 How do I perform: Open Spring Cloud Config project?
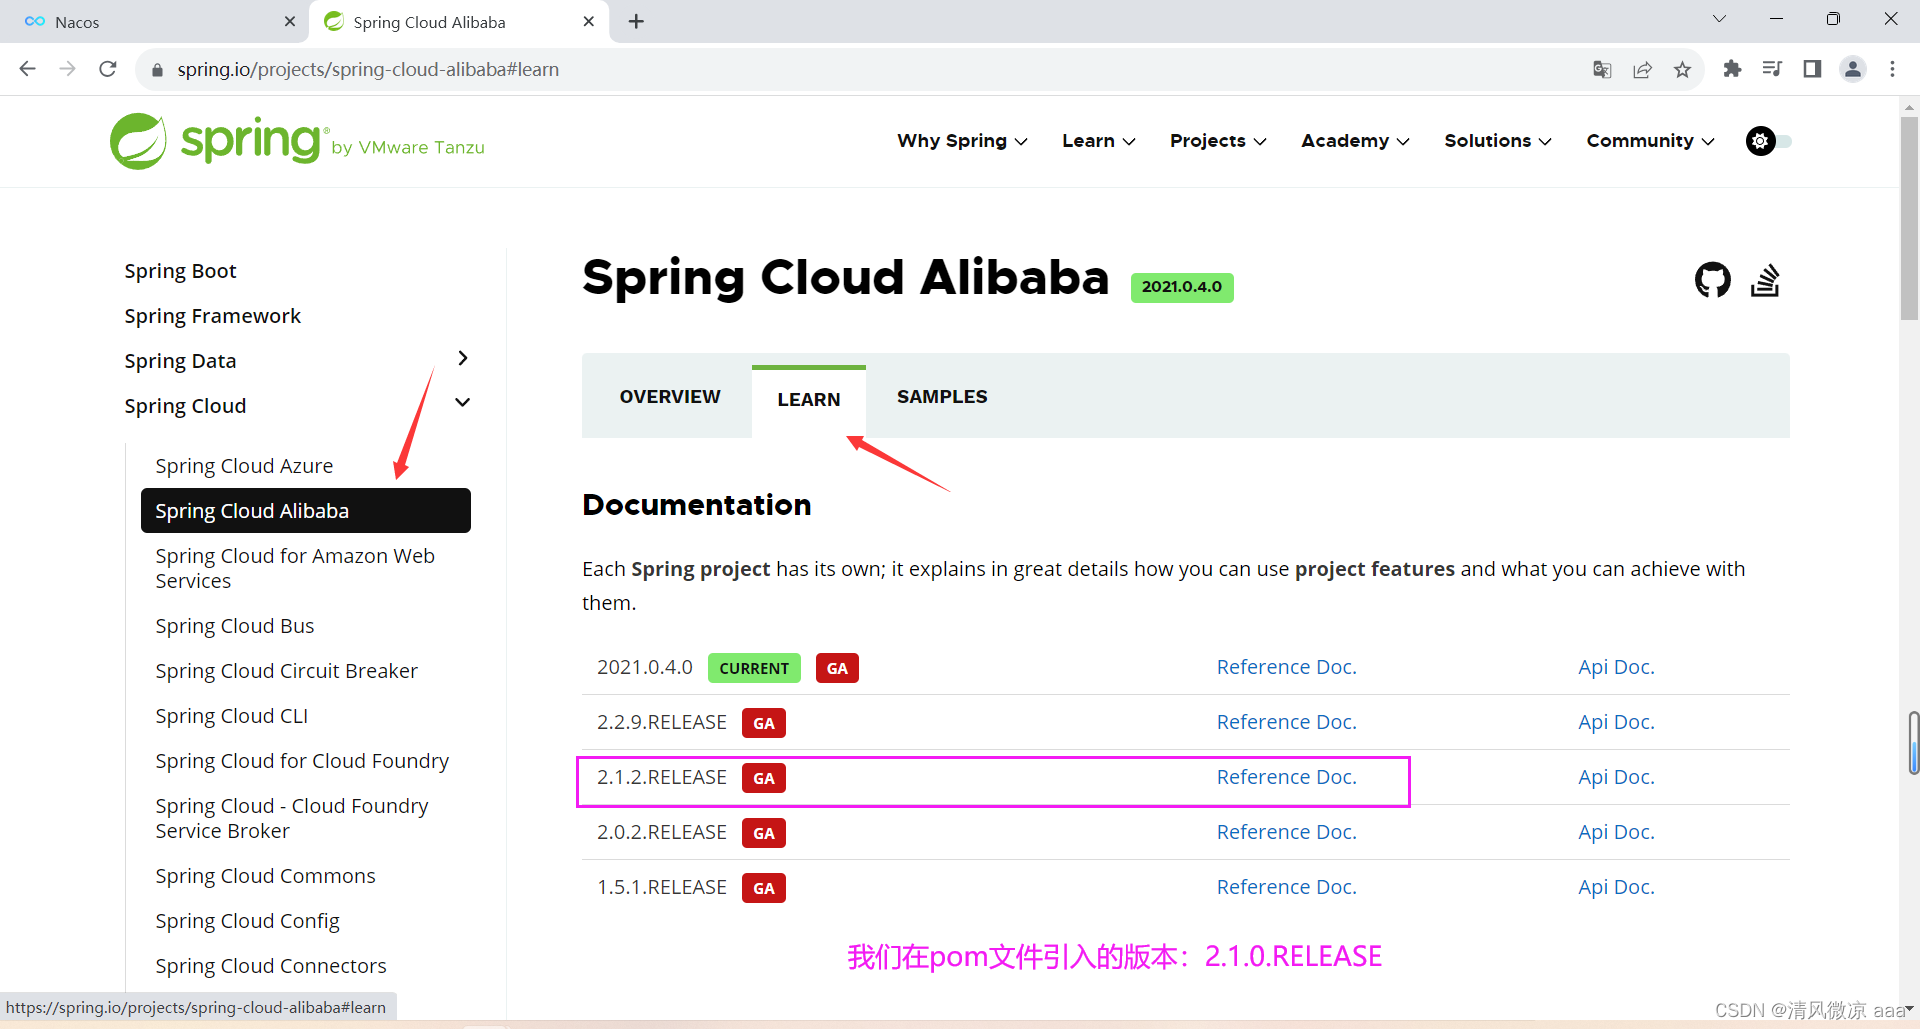(247, 921)
